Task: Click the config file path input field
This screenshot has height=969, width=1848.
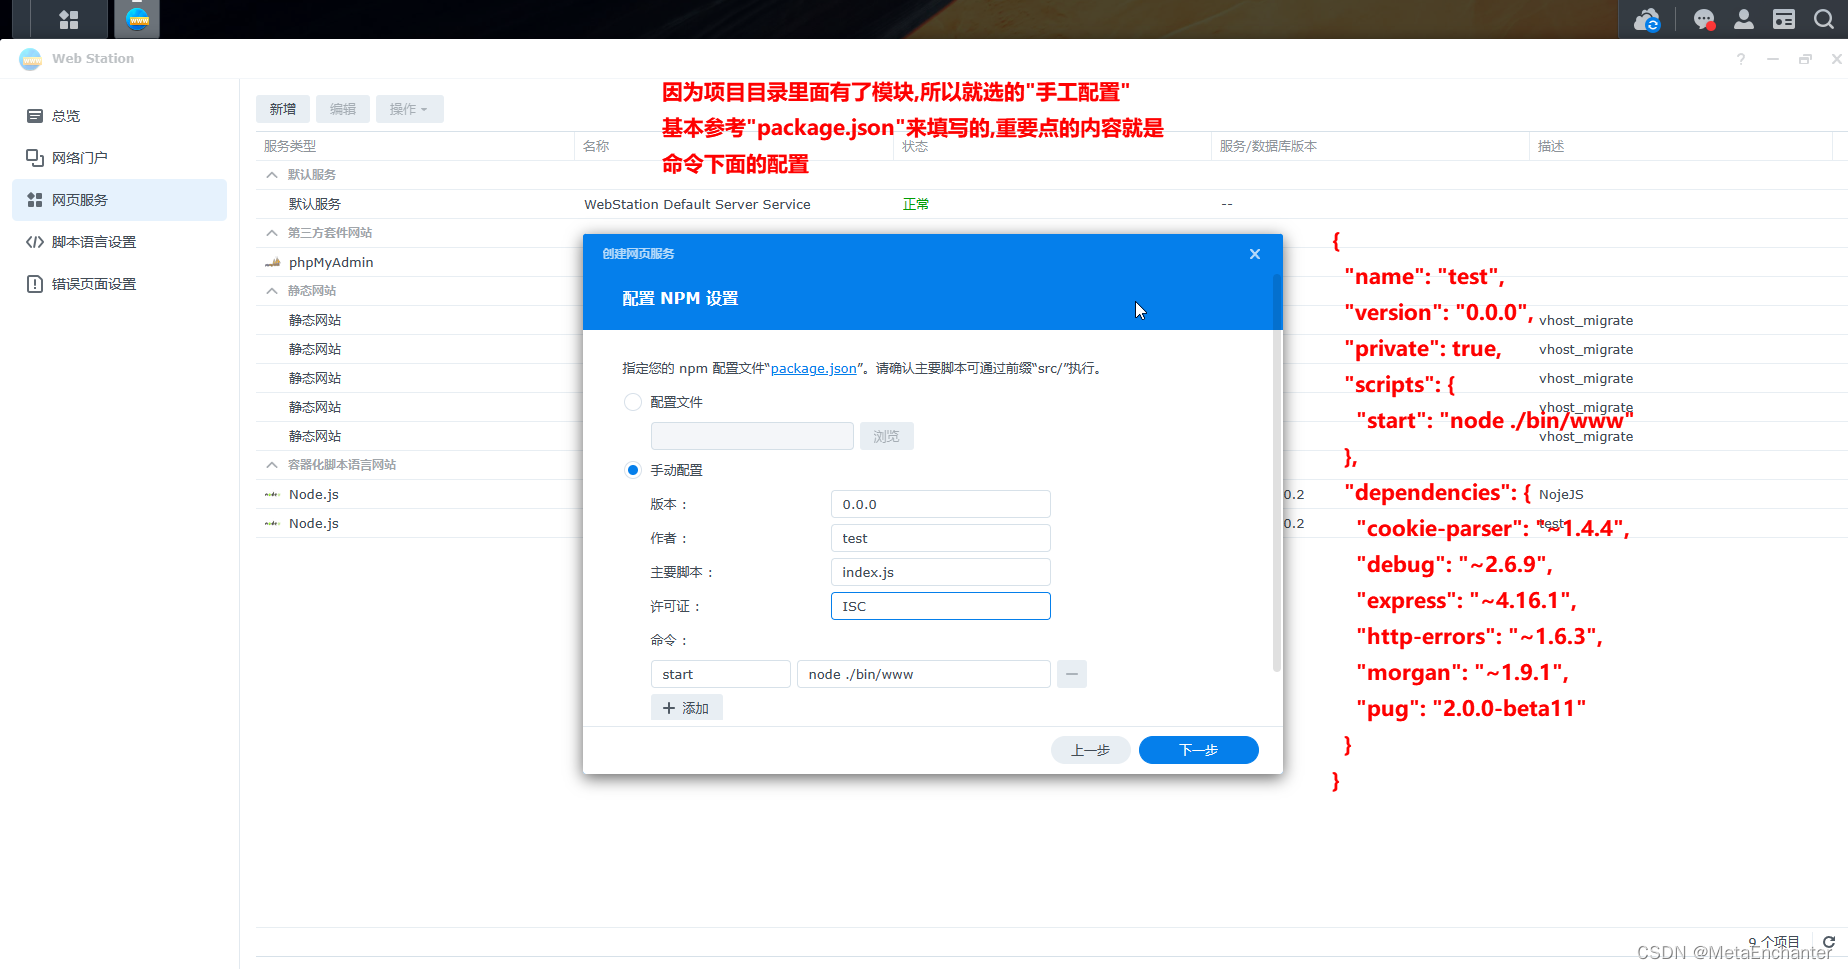Action: (x=752, y=436)
